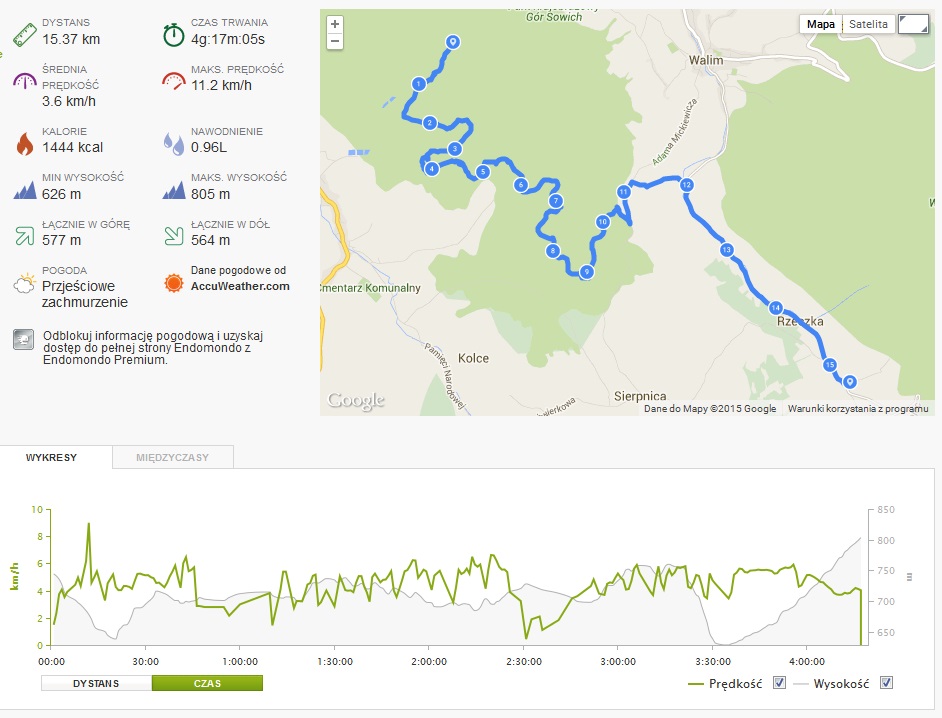Click the calories flame icon
Image resolution: width=942 pixels, height=718 pixels.
(x=24, y=142)
